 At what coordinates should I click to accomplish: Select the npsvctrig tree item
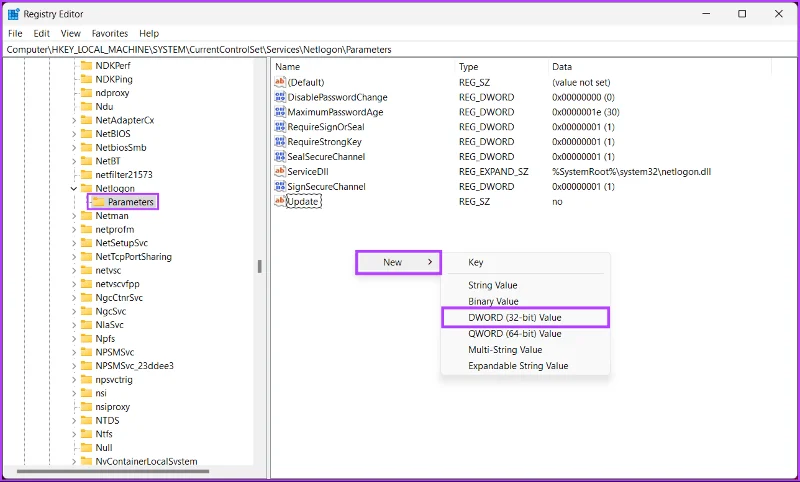(114, 379)
